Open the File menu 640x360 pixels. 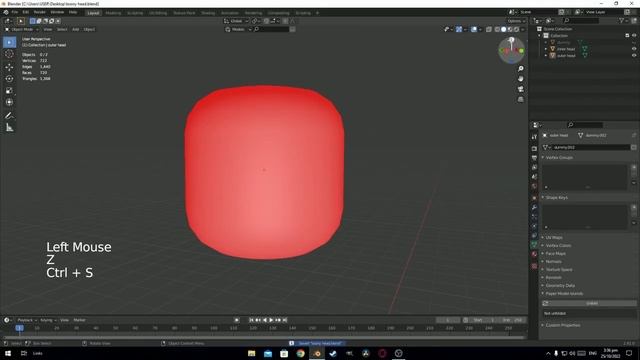pos(15,13)
